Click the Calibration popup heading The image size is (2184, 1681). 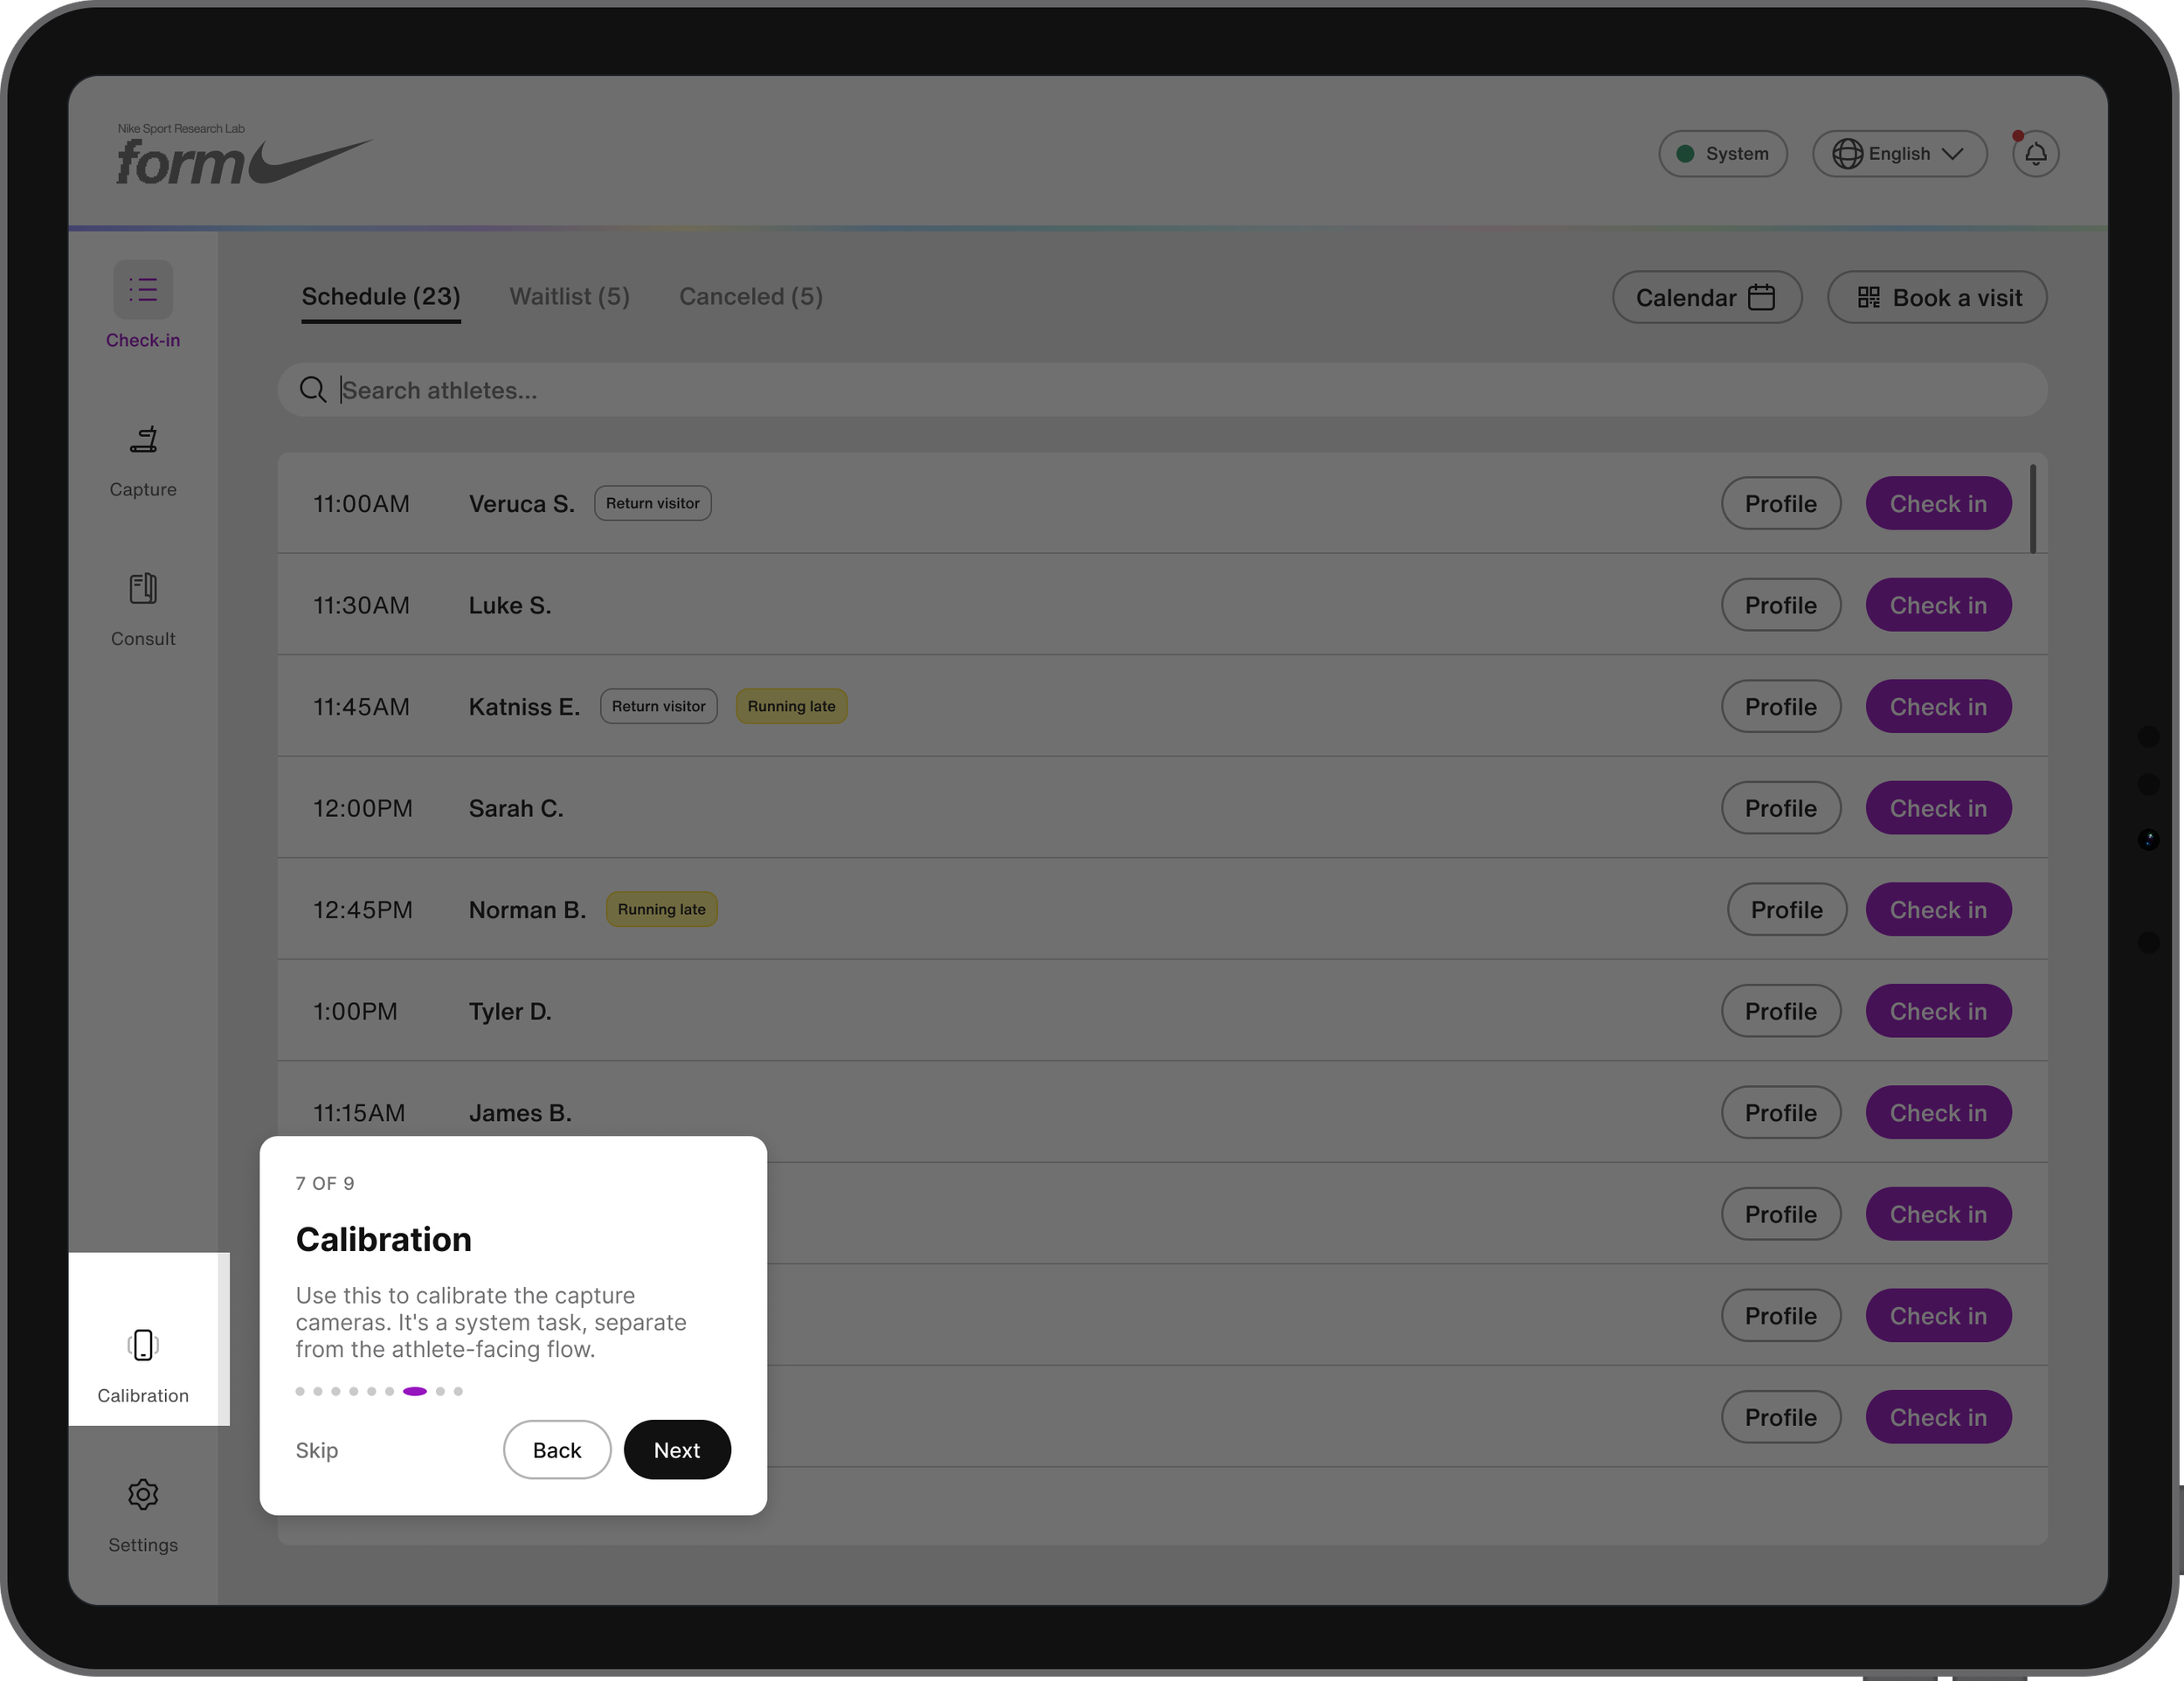click(x=383, y=1239)
